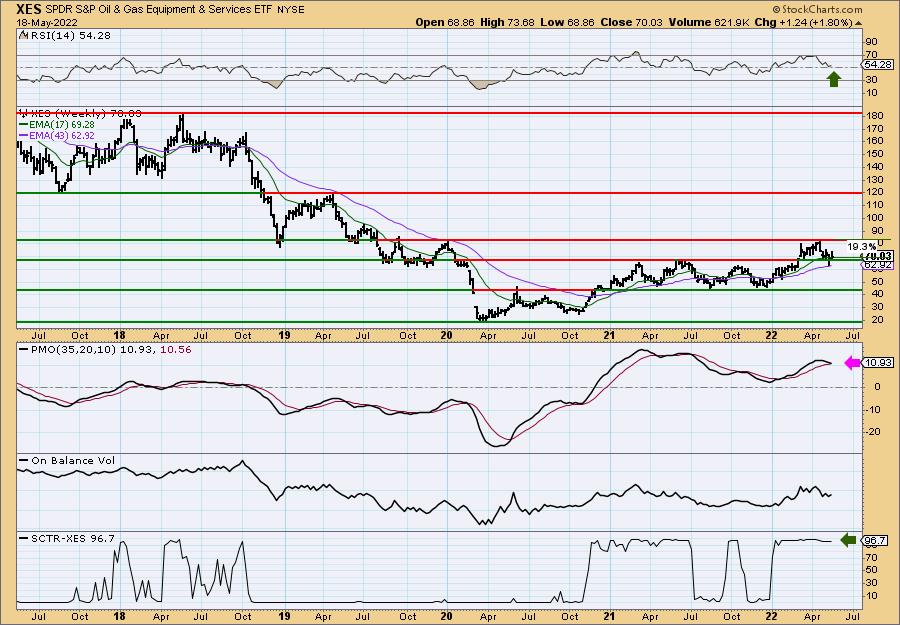The height and width of the screenshot is (625, 900).
Task: Click the Open 68.86 value
Action: (446, 22)
